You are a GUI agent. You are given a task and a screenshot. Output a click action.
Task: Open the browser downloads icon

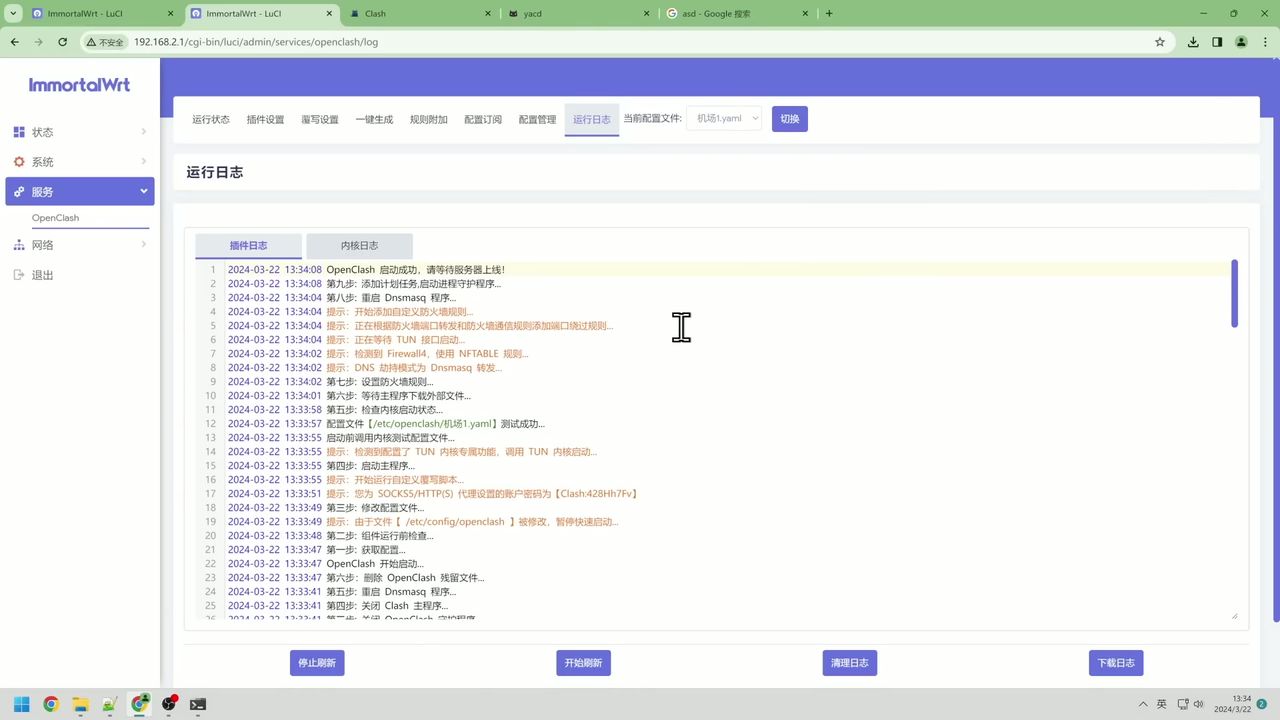pos(1192,41)
